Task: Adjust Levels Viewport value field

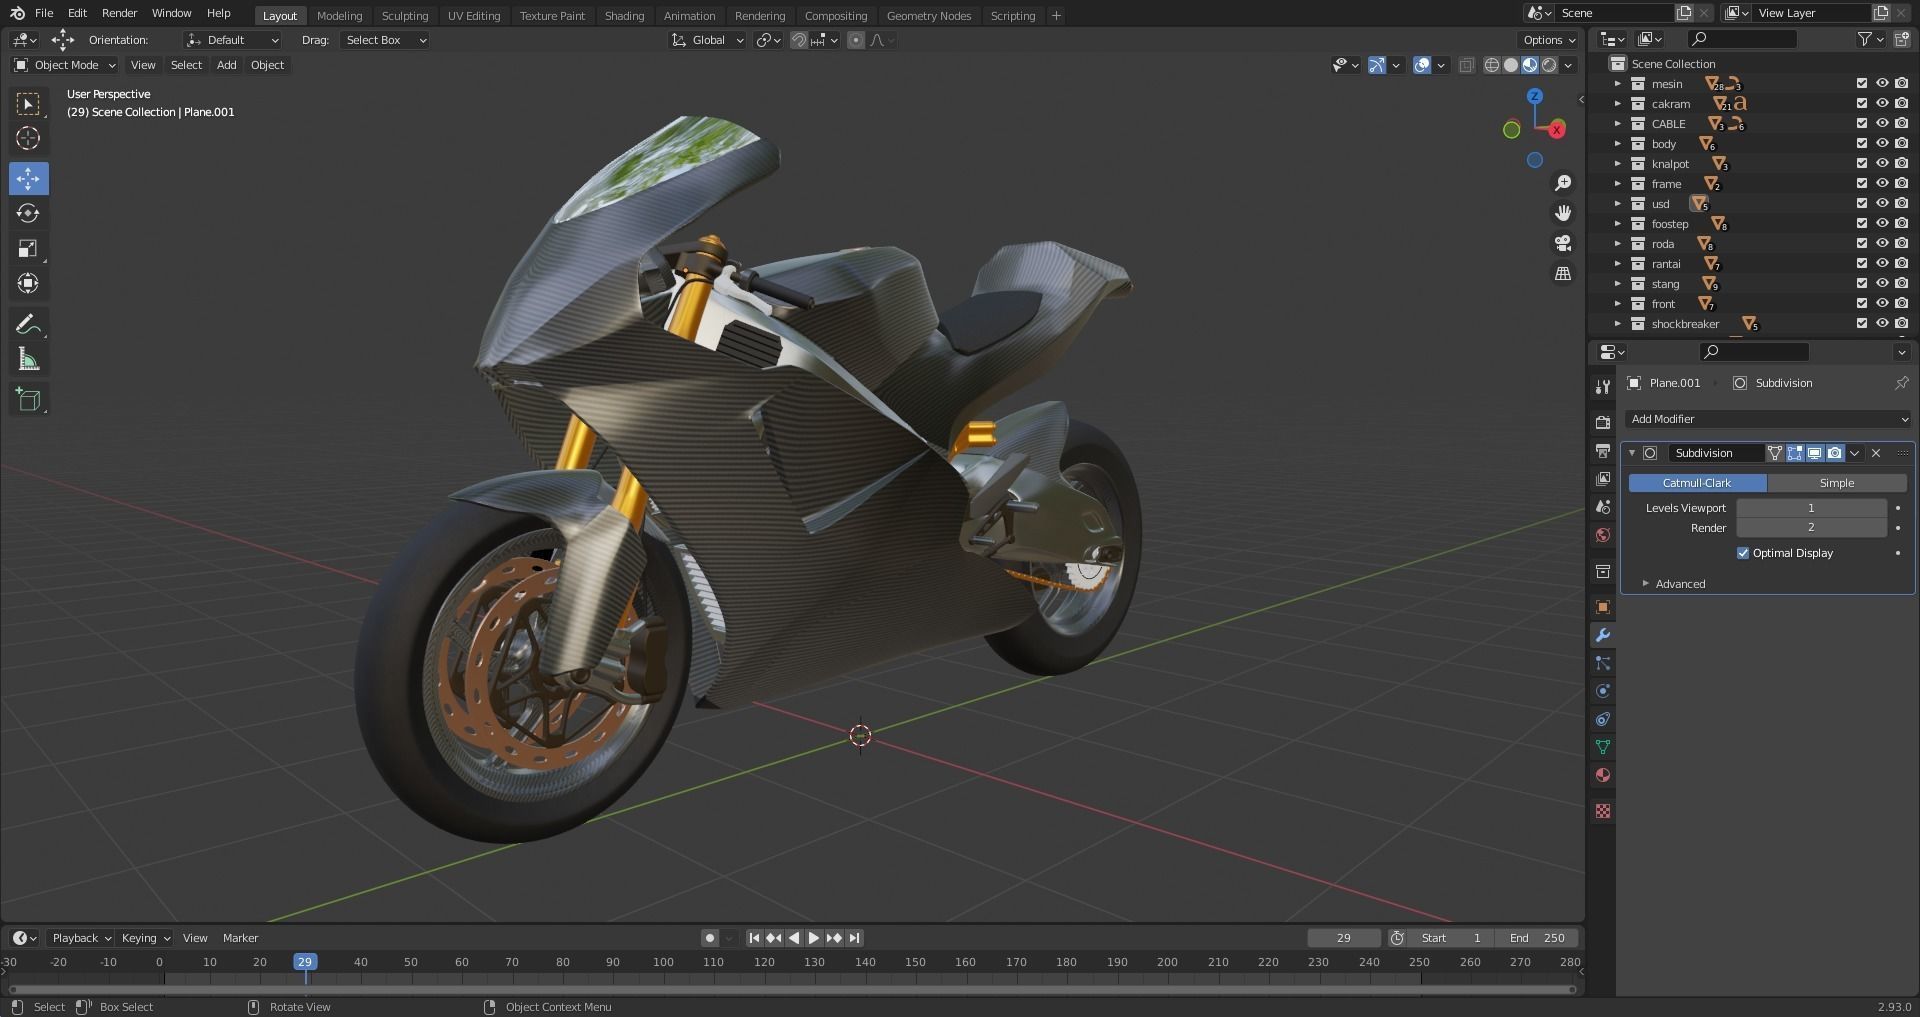Action: coord(1811,508)
